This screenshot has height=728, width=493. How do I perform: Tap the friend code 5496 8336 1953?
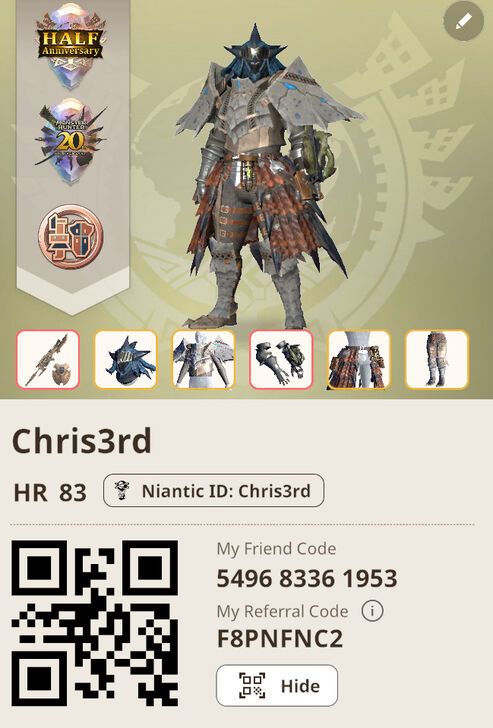pyautogui.click(x=307, y=578)
